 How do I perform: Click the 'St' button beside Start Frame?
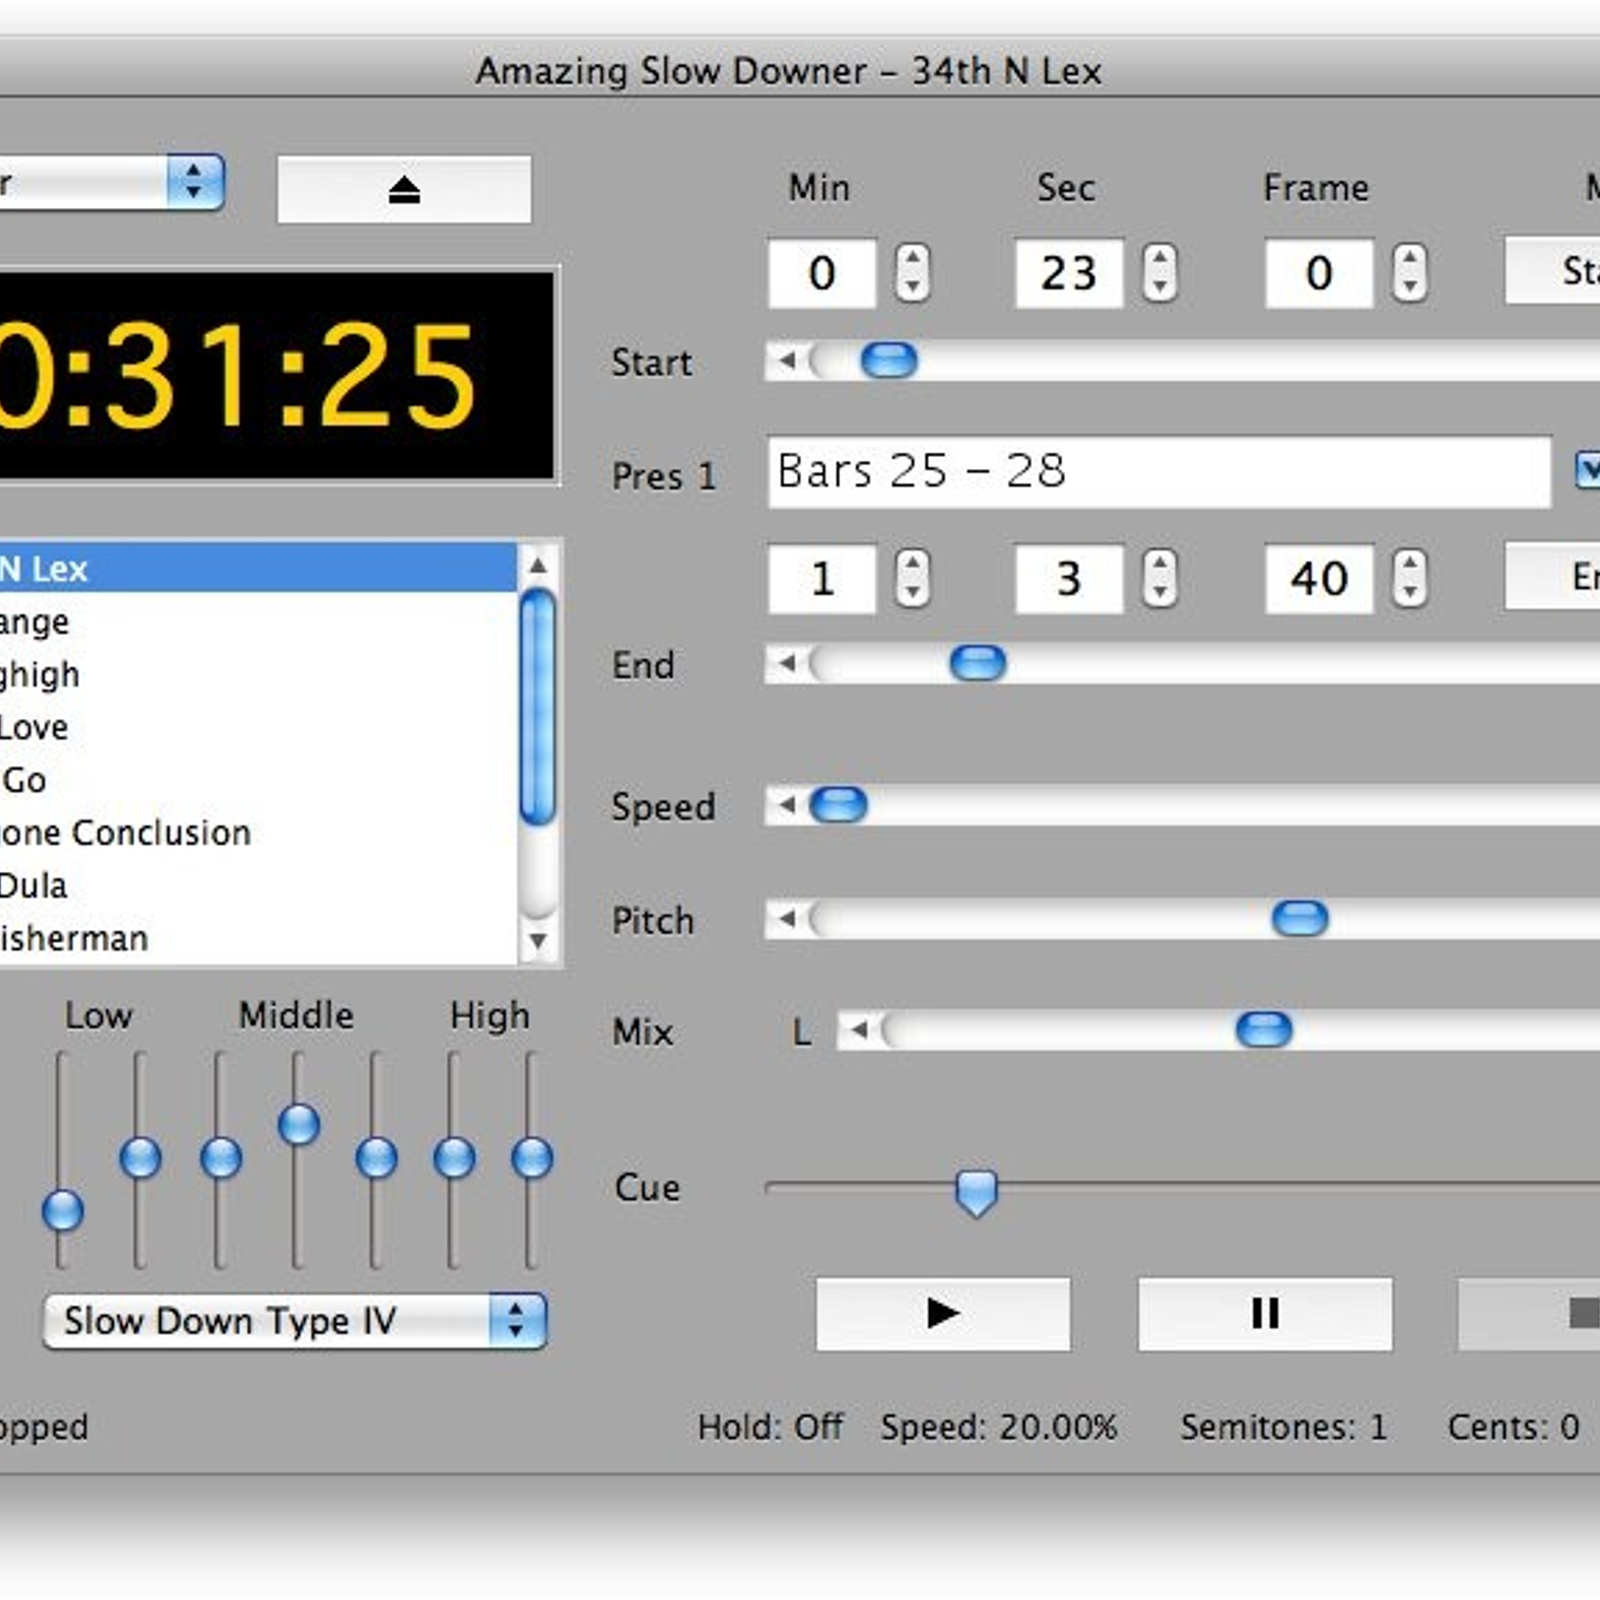pyautogui.click(x=1553, y=270)
